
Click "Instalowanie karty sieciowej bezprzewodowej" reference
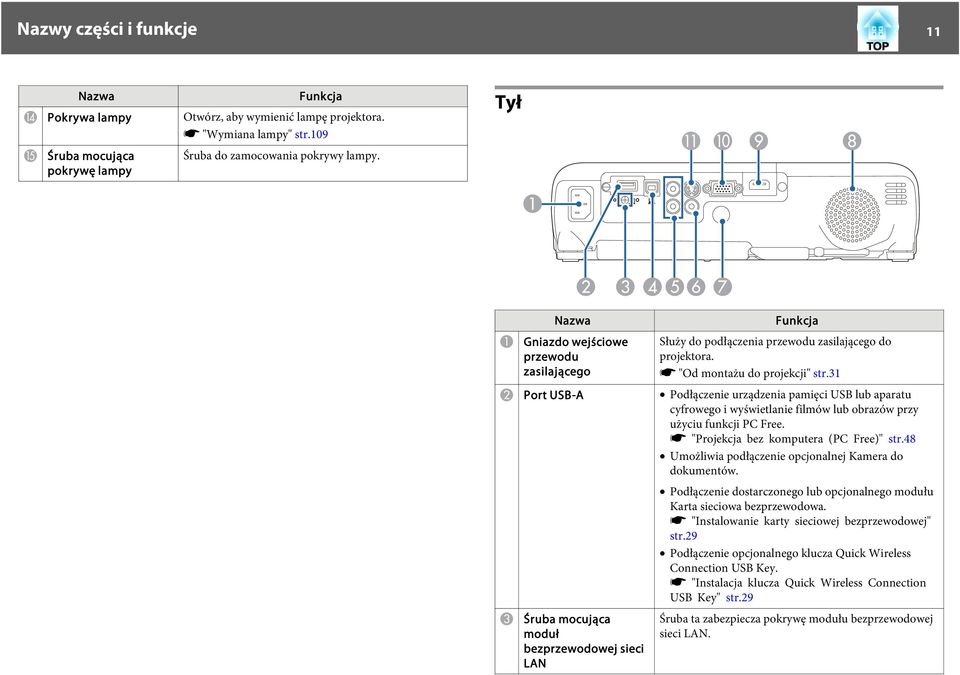click(811, 521)
